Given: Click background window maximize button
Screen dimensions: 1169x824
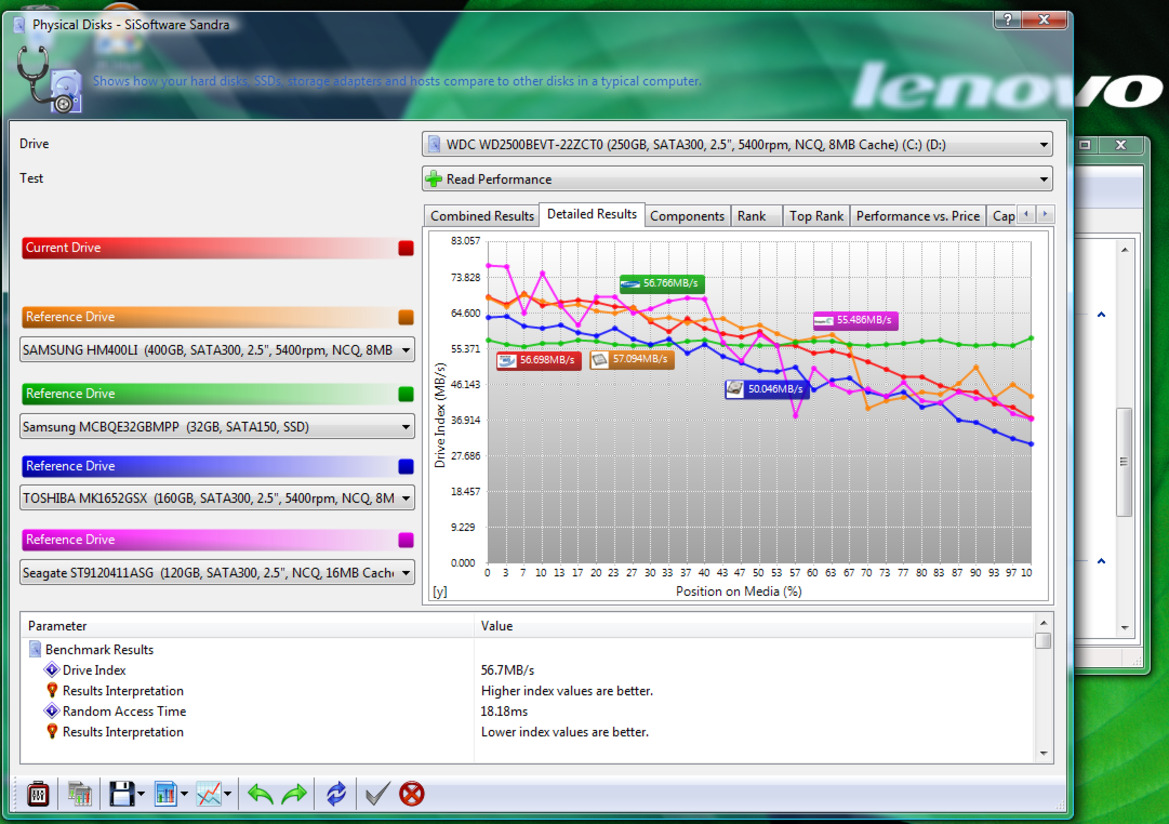Looking at the screenshot, I should pyautogui.click(x=1086, y=145).
